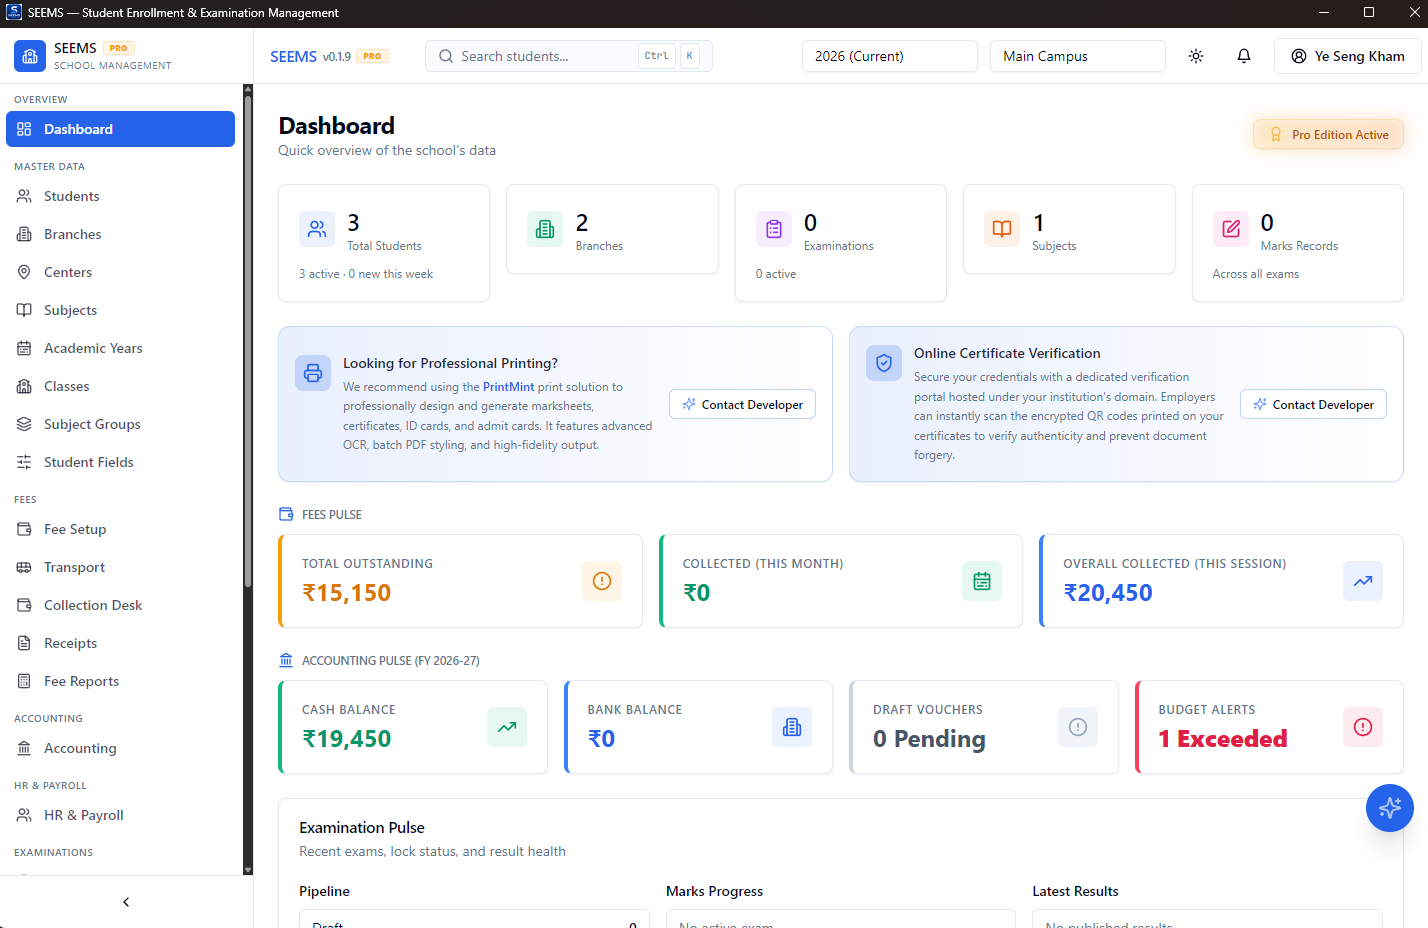The height and width of the screenshot is (928, 1428).
Task: Click the SEEMS school logo icon
Action: pyautogui.click(x=30, y=56)
